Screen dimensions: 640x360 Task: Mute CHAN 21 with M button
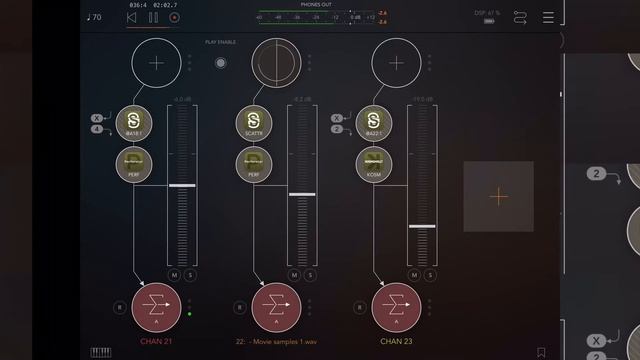(x=174, y=275)
